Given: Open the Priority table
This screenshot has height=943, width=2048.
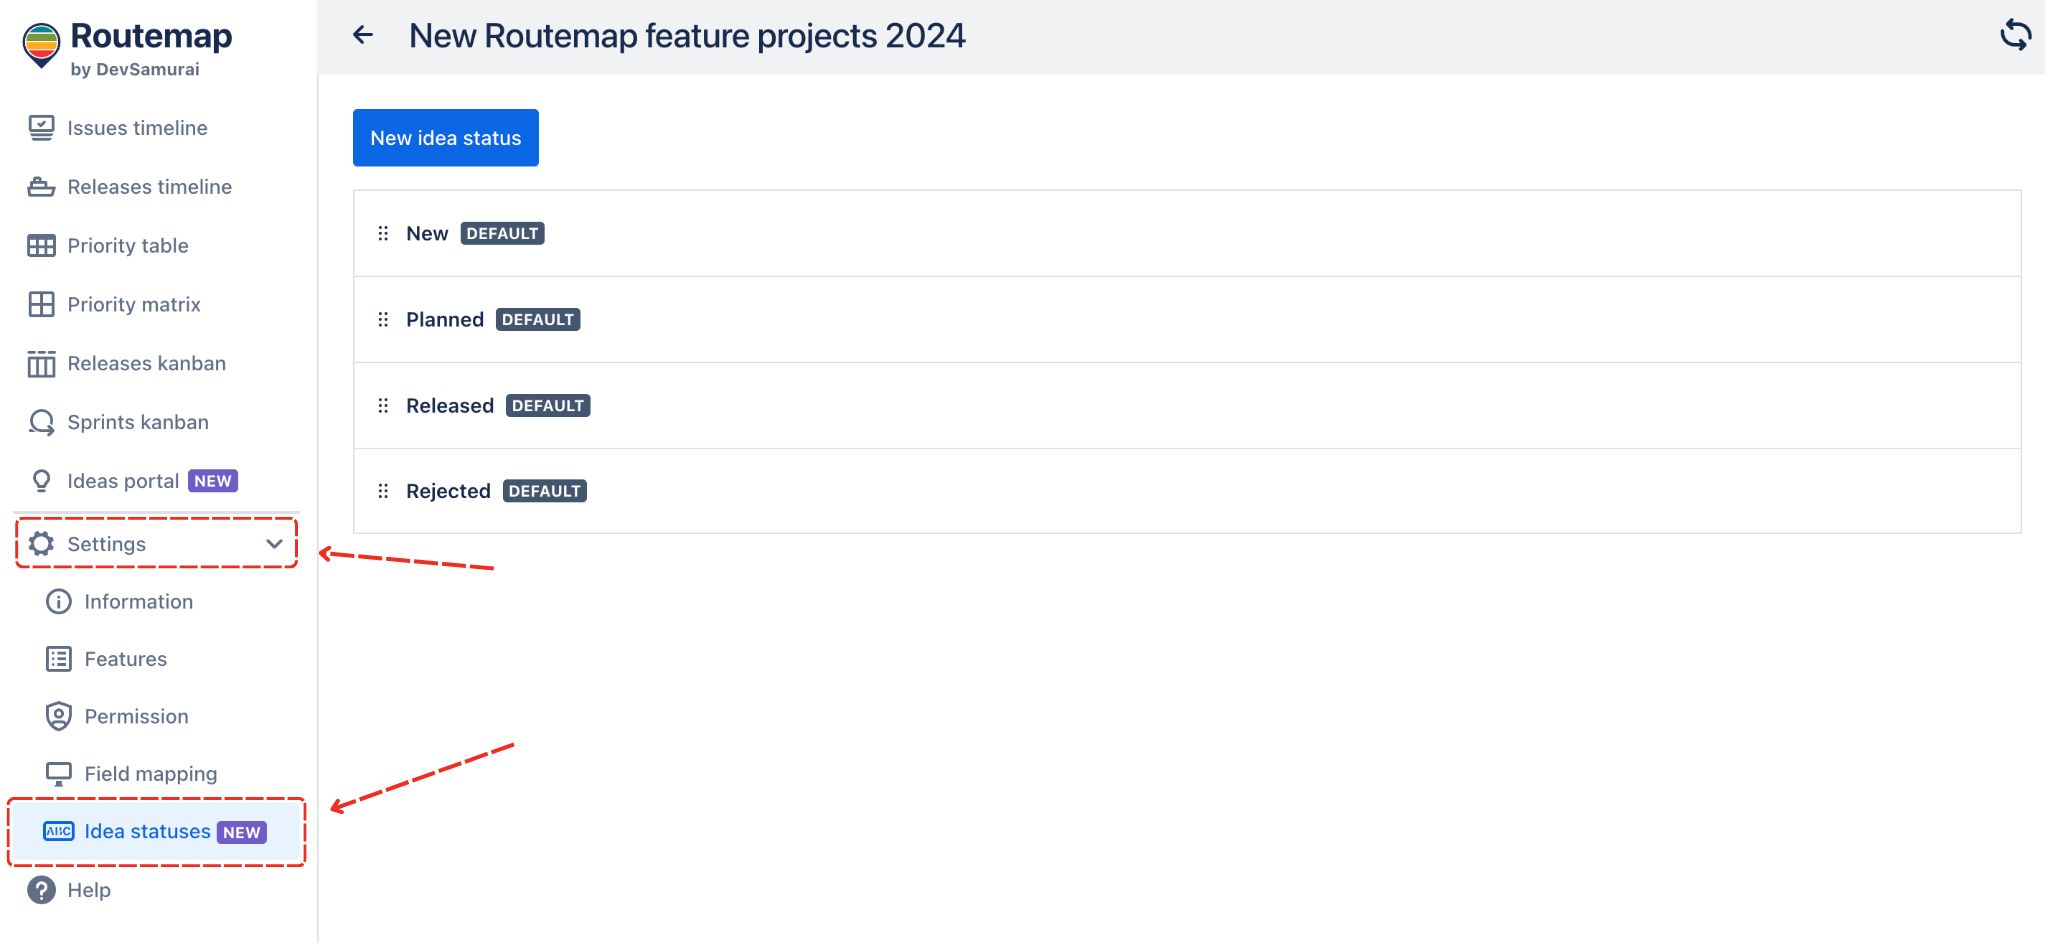Looking at the screenshot, I should [128, 245].
